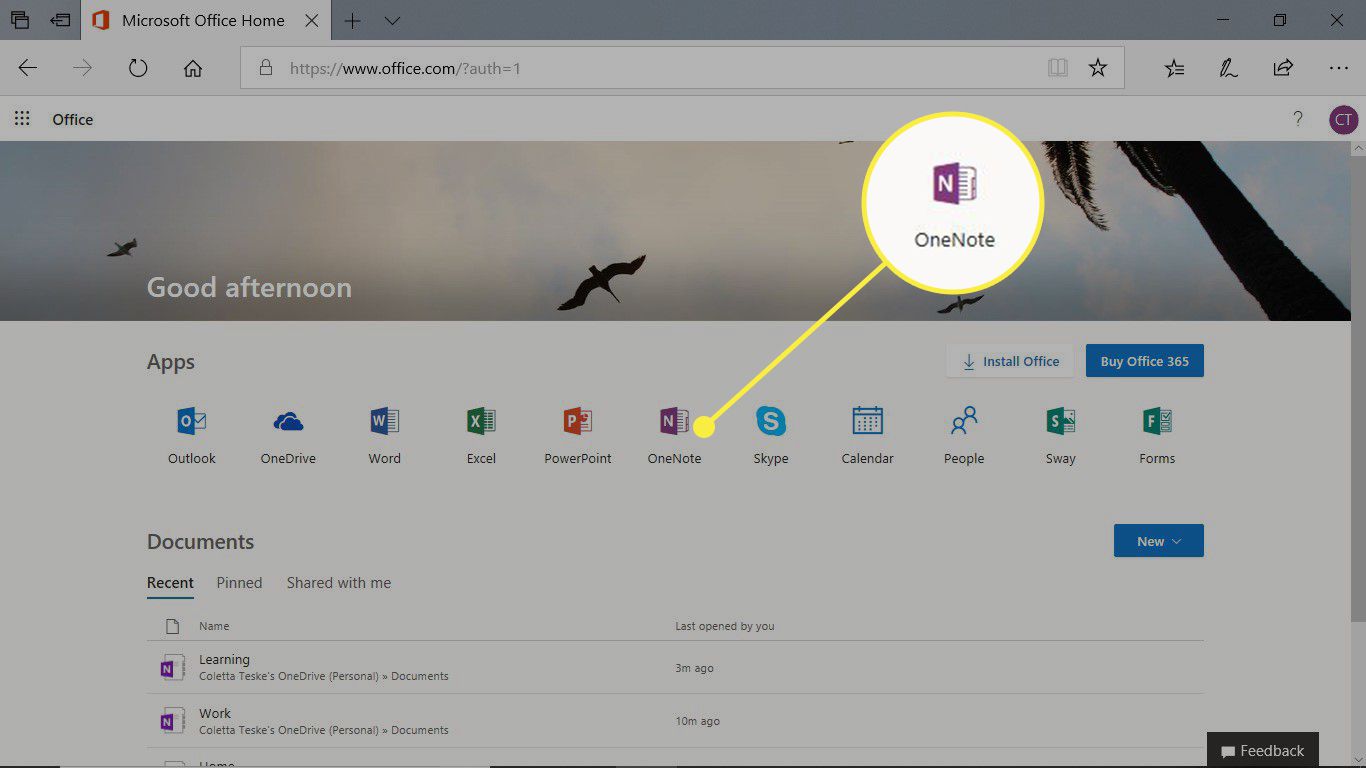Open the CT account avatar menu
The height and width of the screenshot is (768, 1366).
pos(1343,119)
